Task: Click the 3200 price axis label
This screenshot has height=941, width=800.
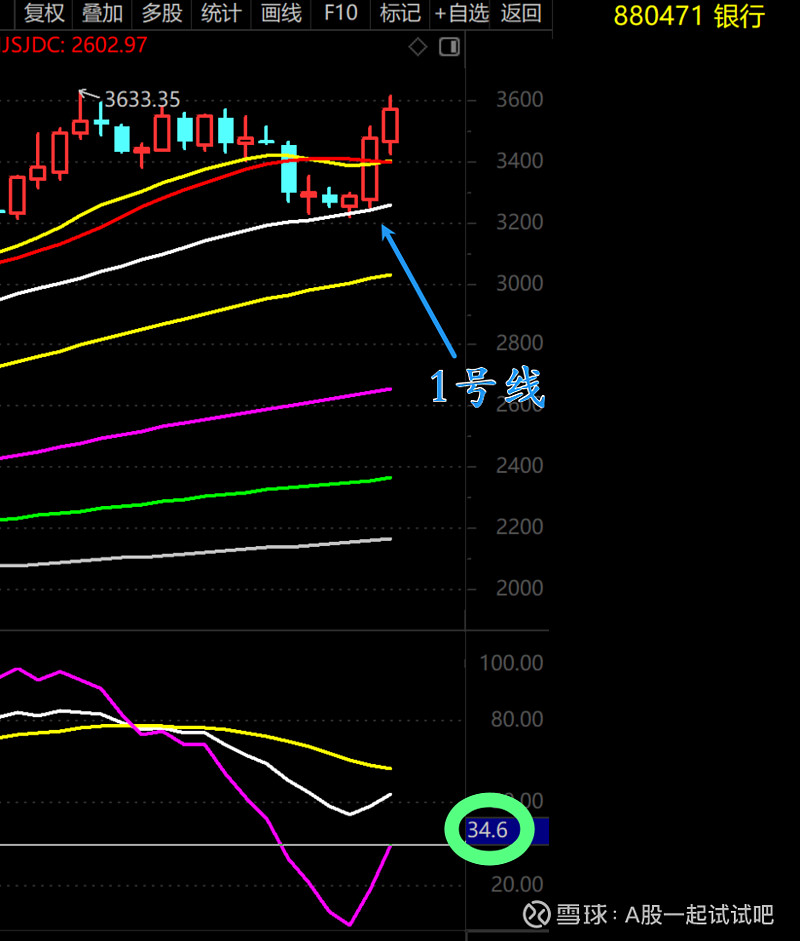Action: click(x=519, y=222)
